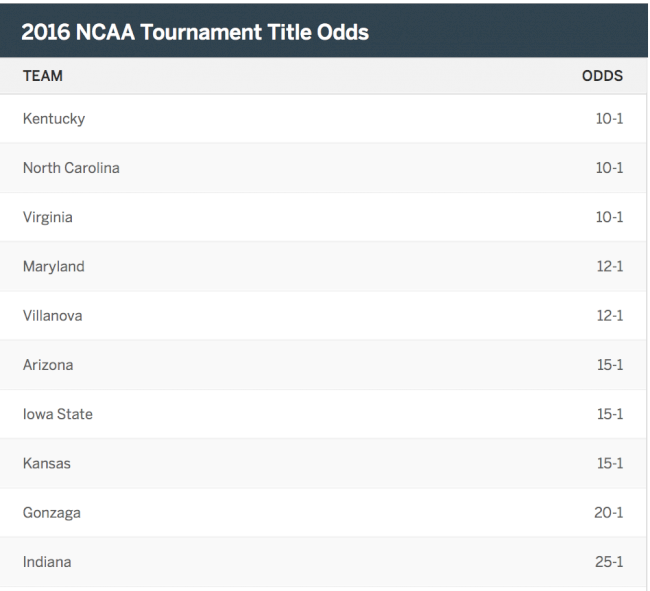Select the North Carolina team name
The height and width of the screenshot is (591, 650).
point(71,168)
